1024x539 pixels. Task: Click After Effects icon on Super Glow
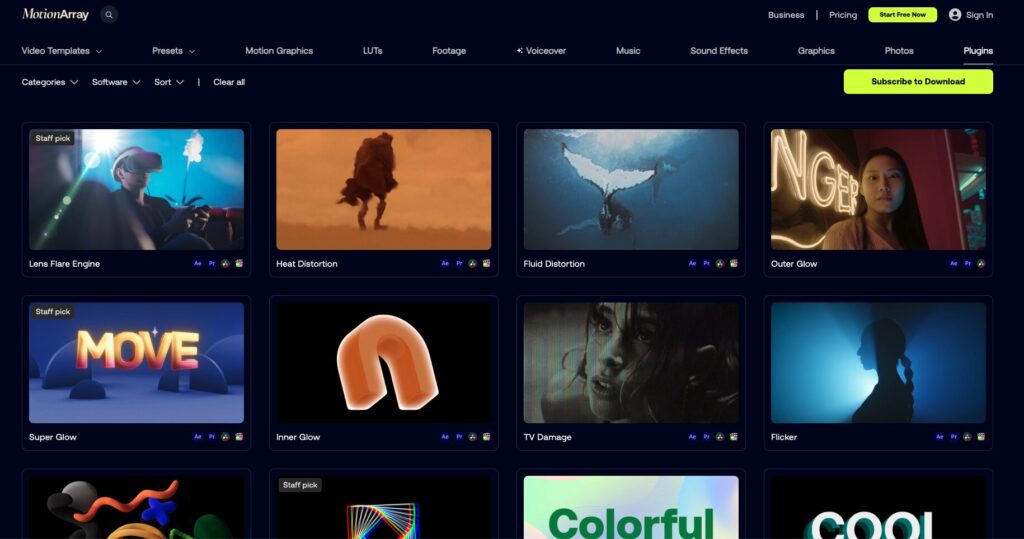pos(198,436)
